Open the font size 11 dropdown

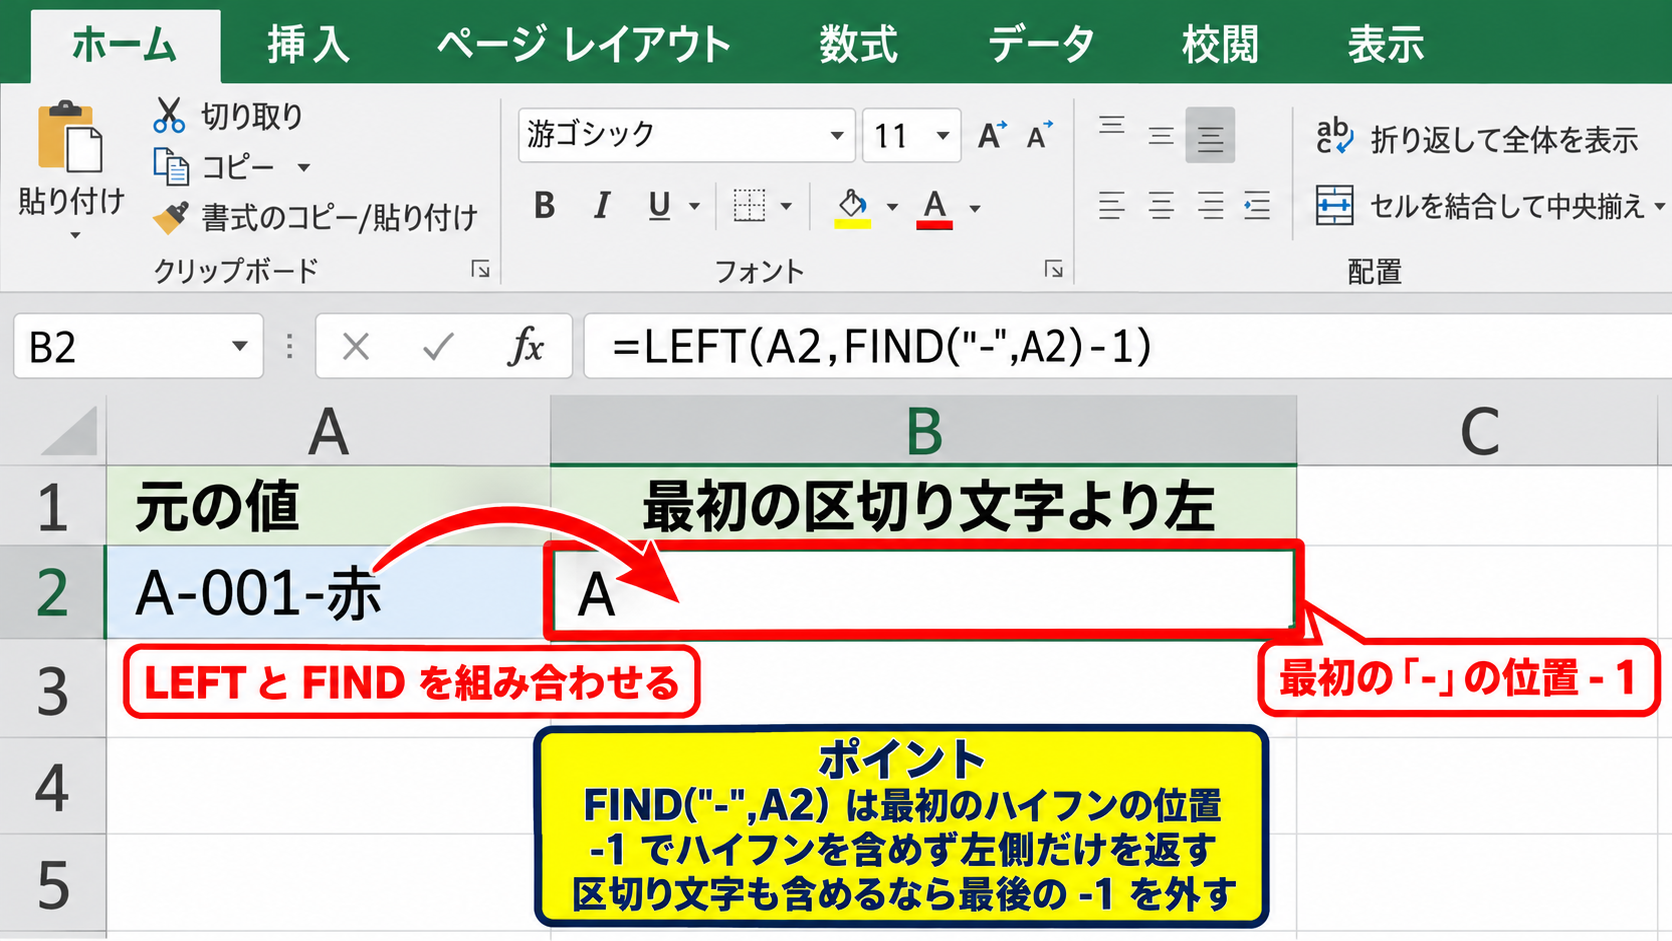tap(942, 135)
